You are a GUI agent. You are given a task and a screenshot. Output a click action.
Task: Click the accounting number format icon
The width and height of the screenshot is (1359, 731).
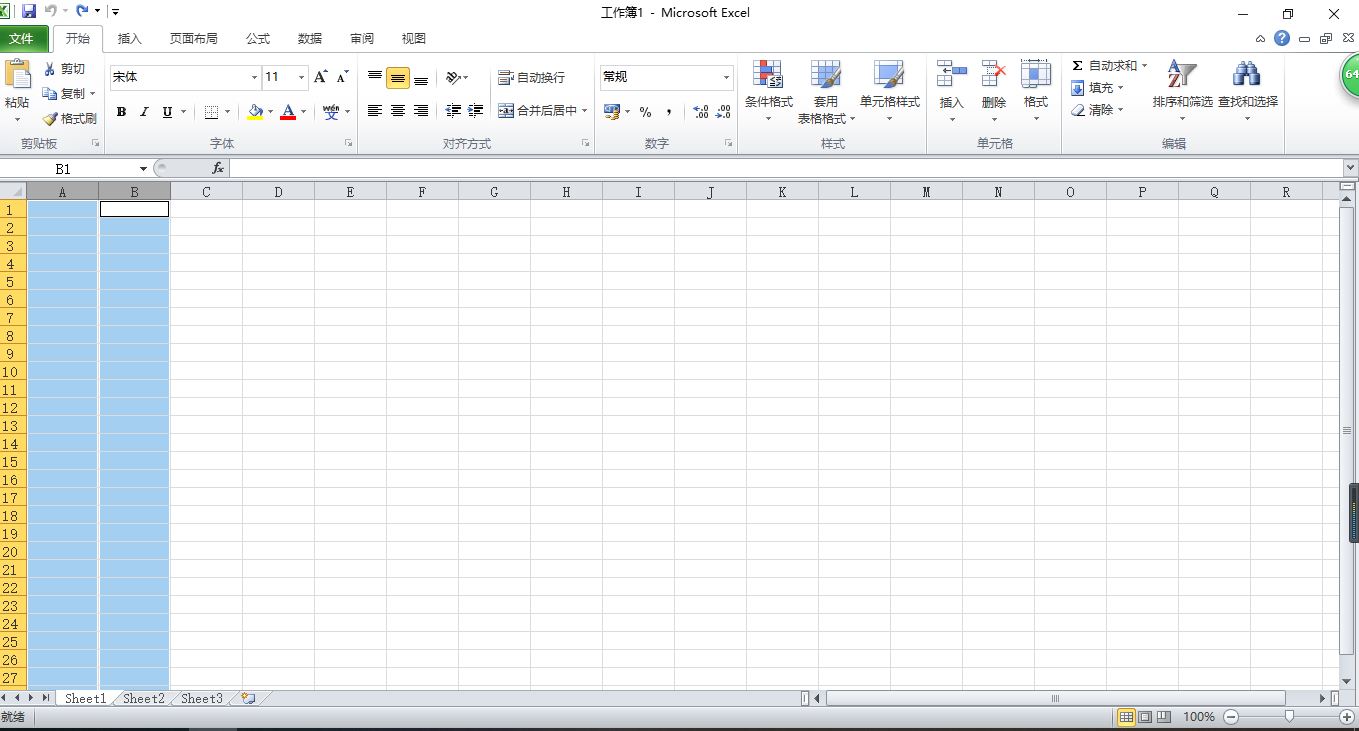612,112
